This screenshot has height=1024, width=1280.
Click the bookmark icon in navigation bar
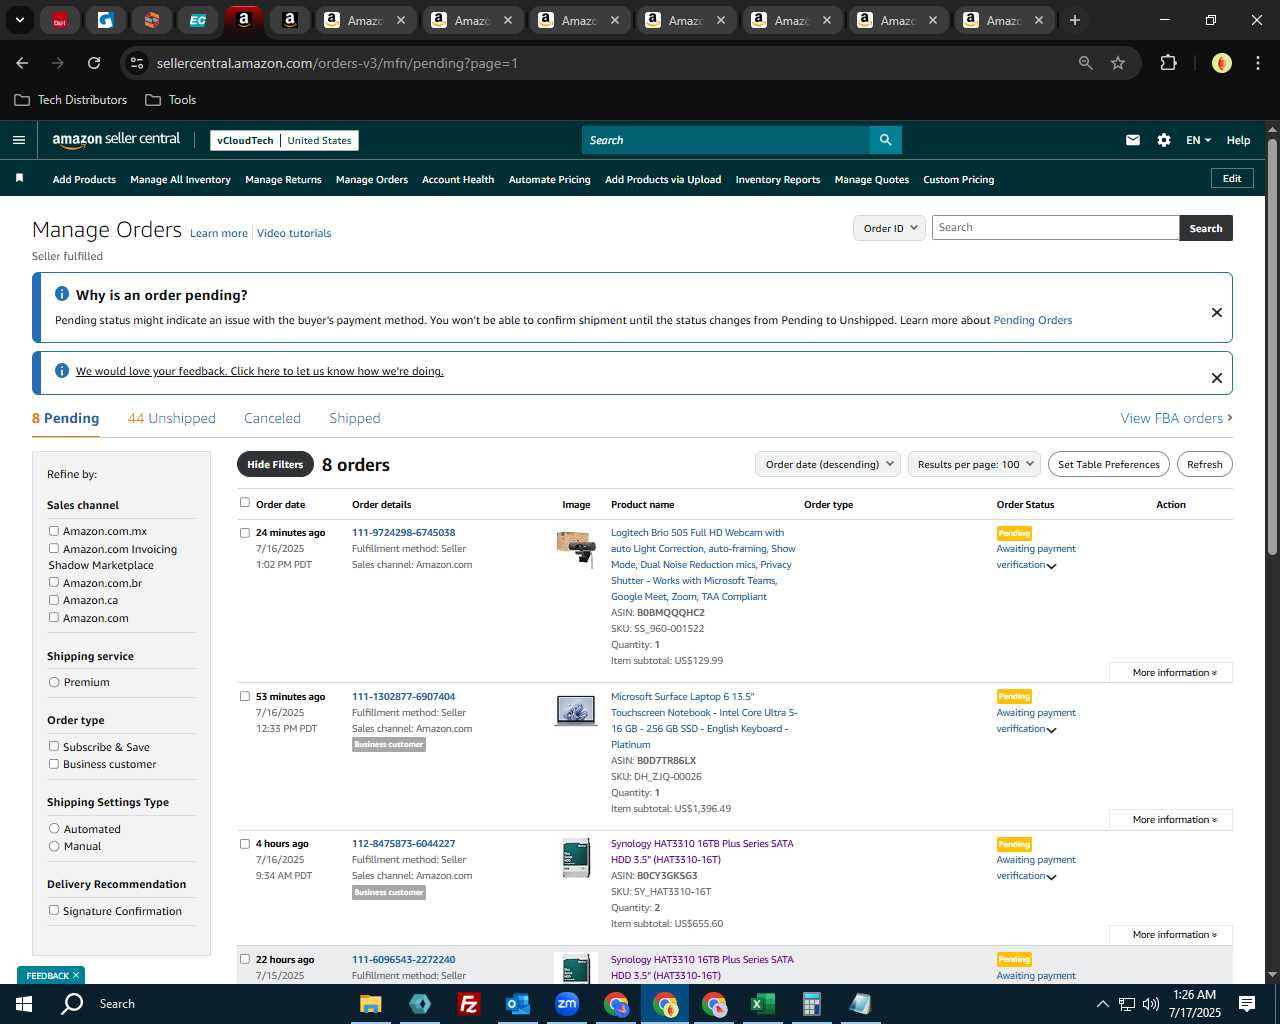[19, 178]
